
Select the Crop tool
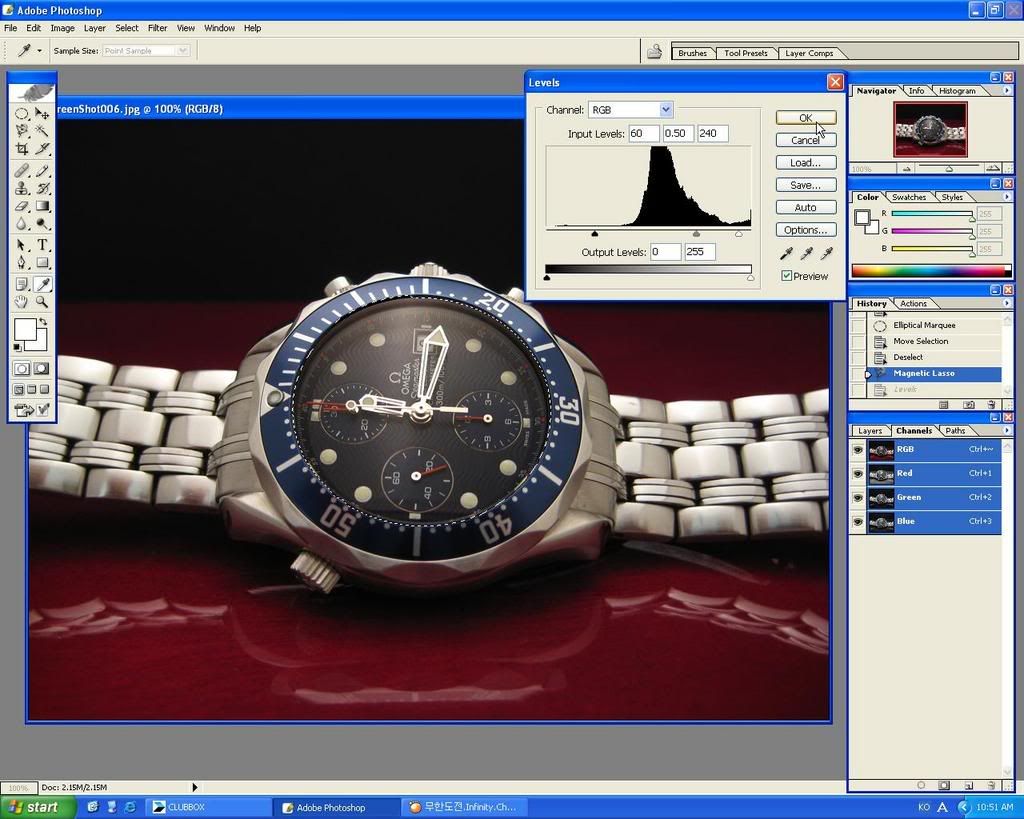tap(22, 149)
